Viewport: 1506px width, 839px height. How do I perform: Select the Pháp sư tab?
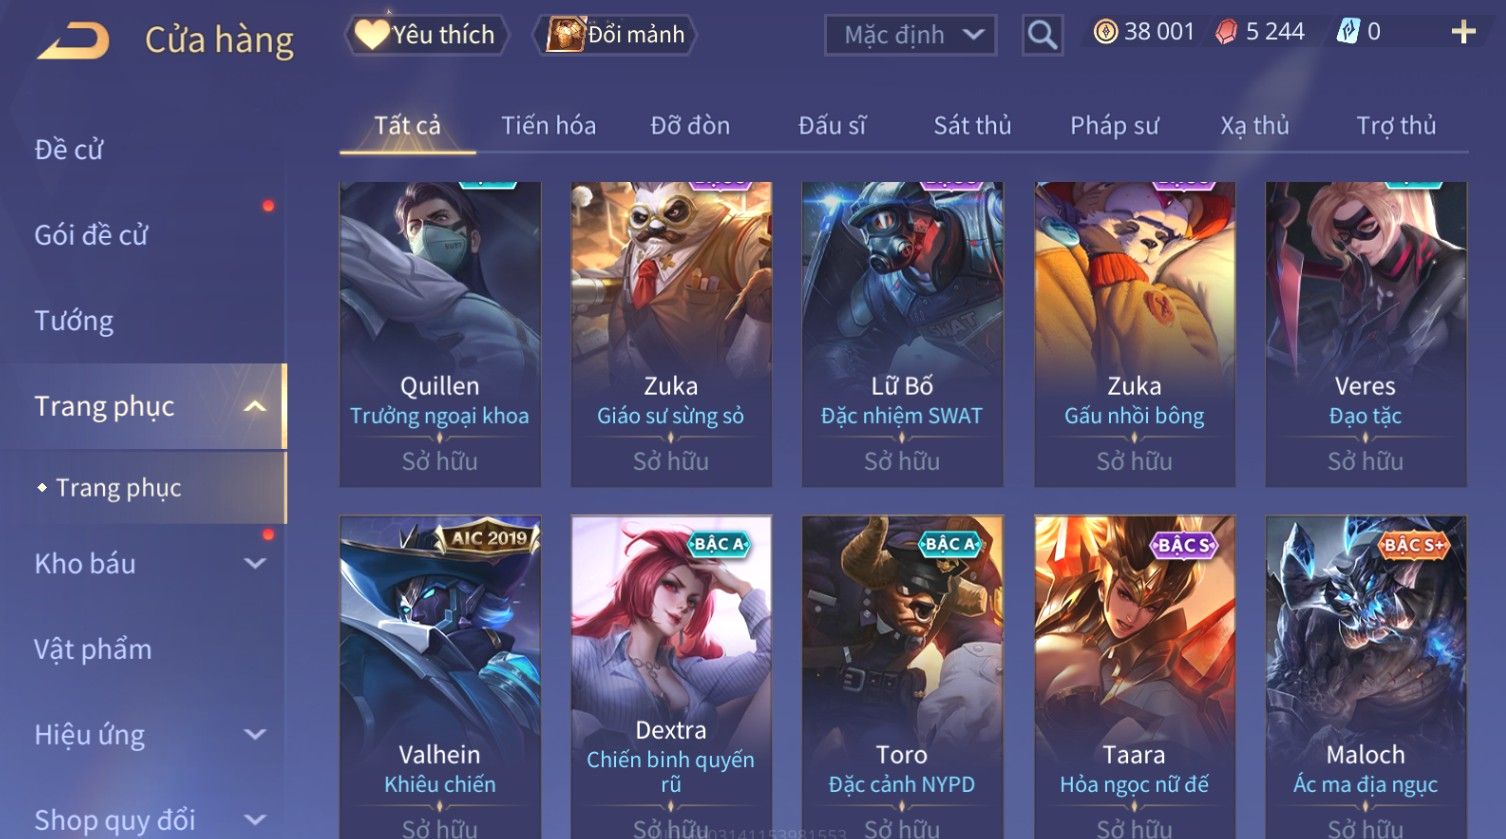(1114, 125)
